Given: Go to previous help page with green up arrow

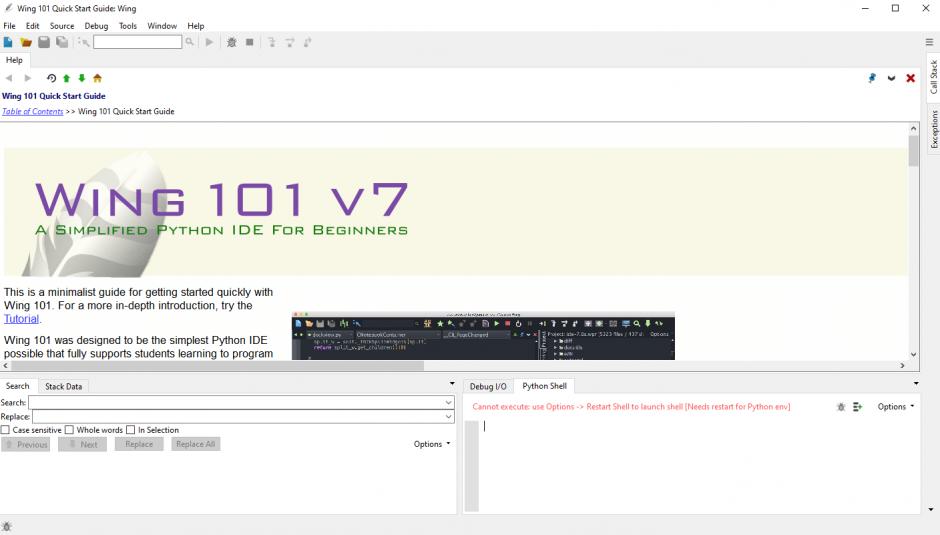Looking at the screenshot, I should 67,78.
